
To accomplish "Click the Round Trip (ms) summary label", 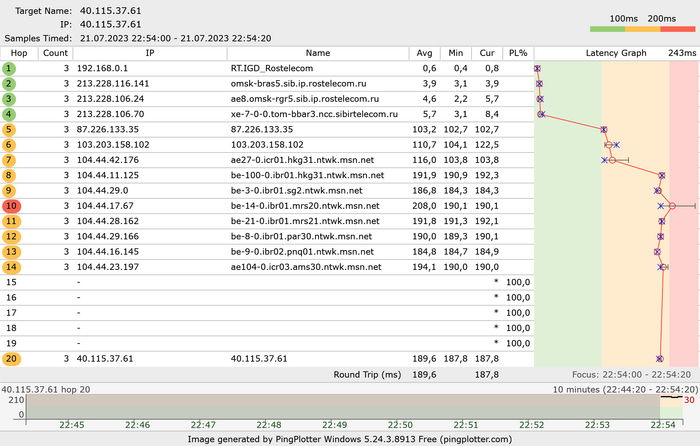I will 367,374.
